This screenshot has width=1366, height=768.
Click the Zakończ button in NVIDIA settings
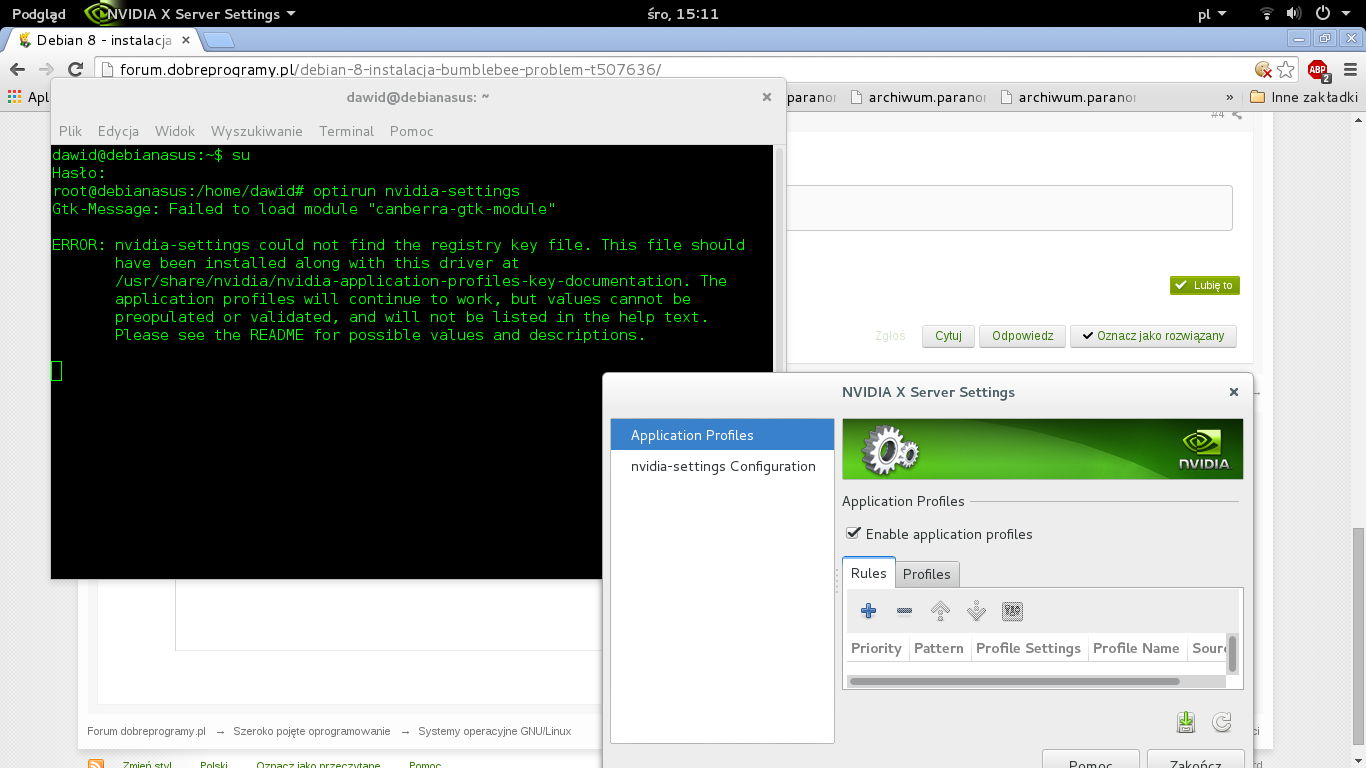(x=1195, y=760)
